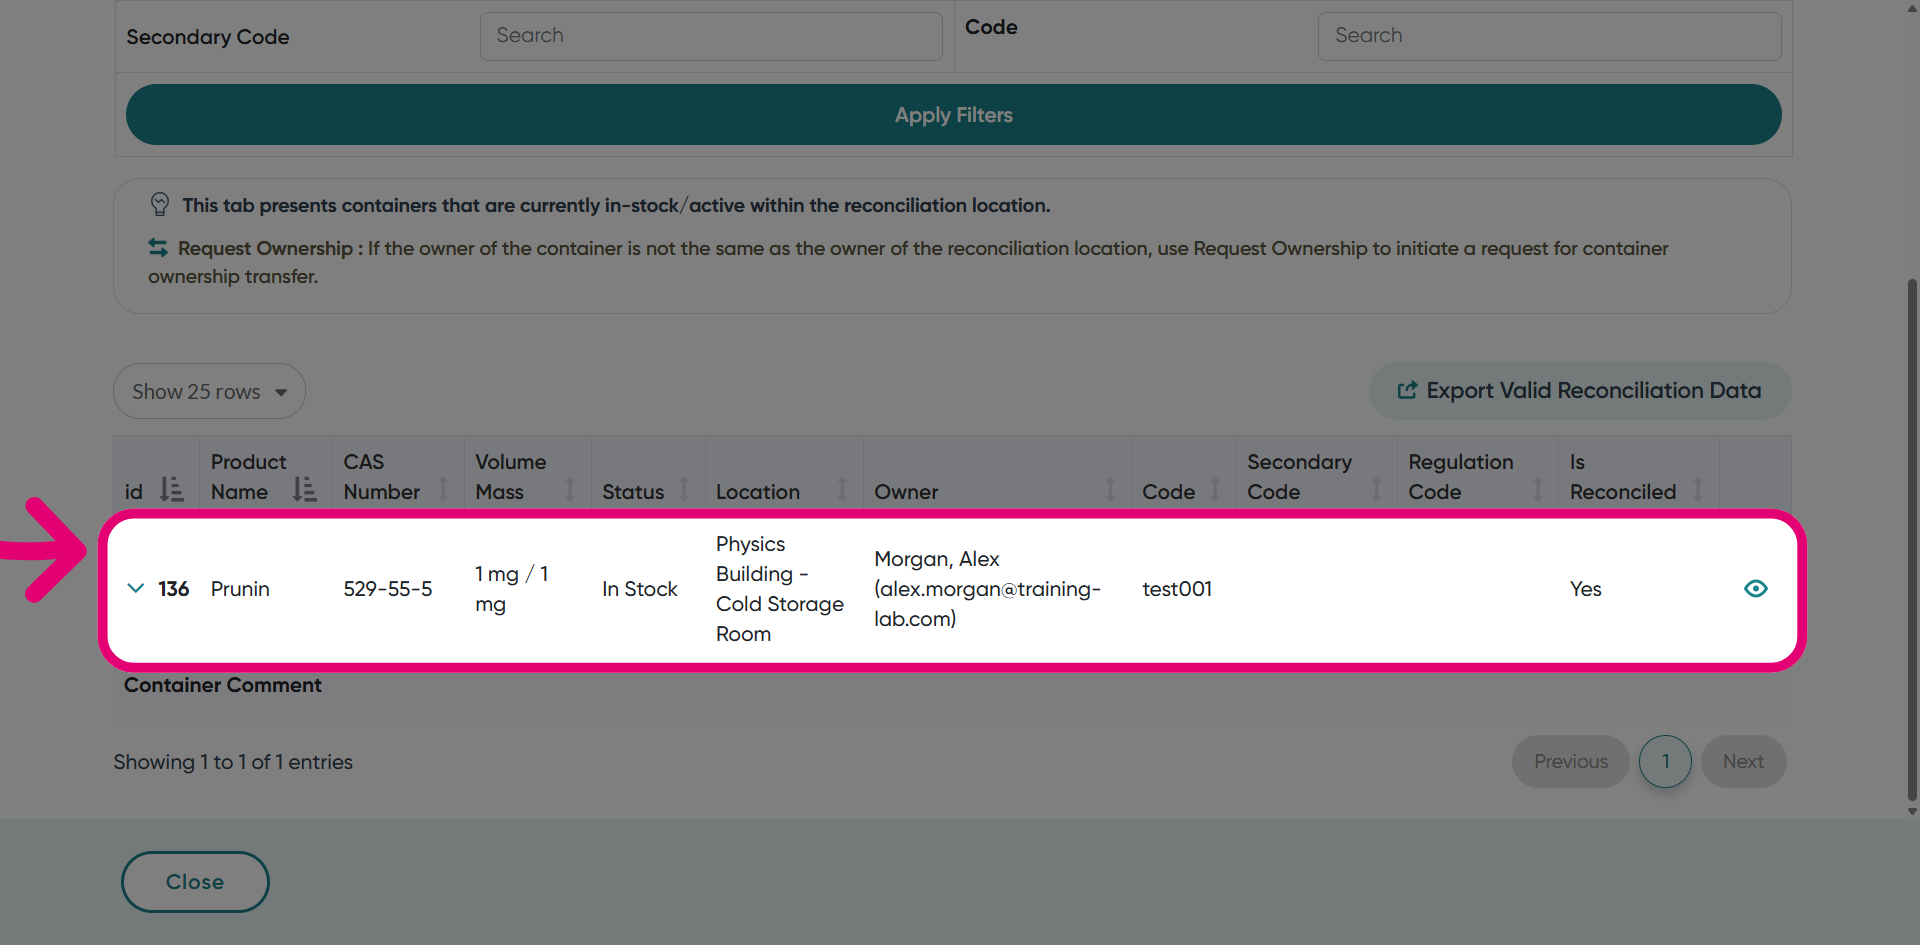This screenshot has width=1920, height=945.
Task: Sort by Is Reconciled column arrows
Action: [1698, 489]
